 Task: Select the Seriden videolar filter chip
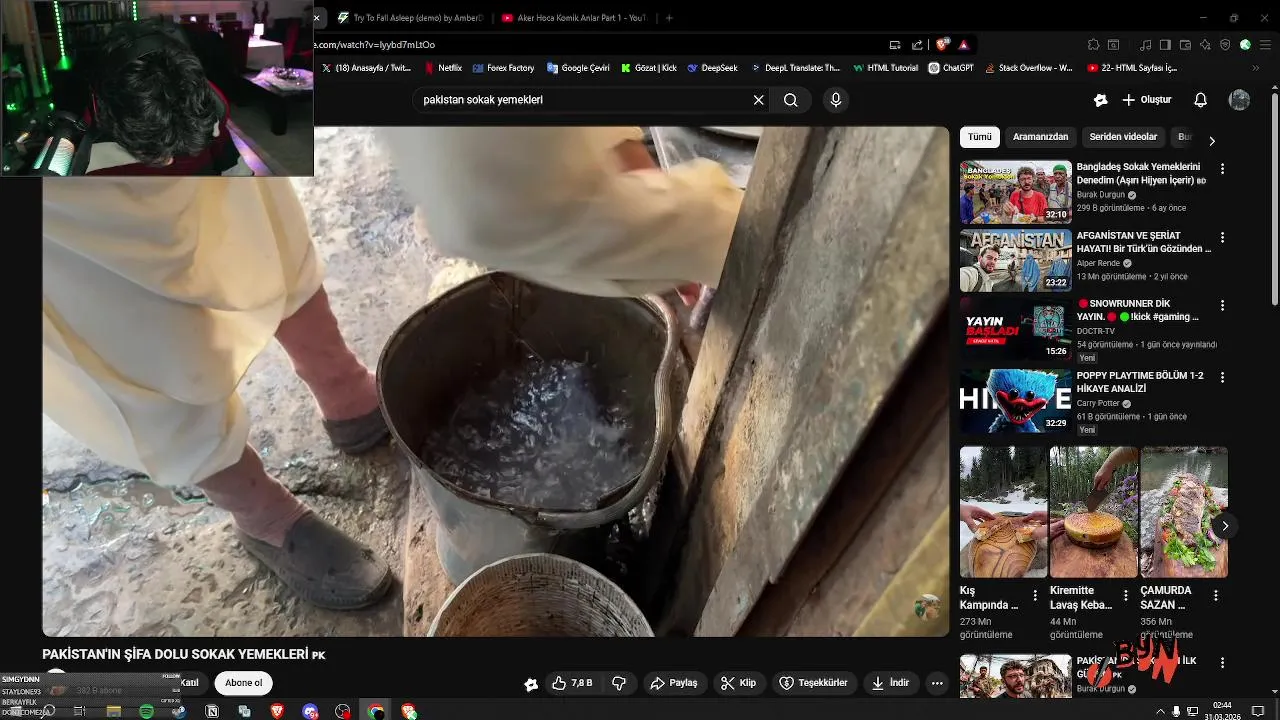pyautogui.click(x=1123, y=137)
